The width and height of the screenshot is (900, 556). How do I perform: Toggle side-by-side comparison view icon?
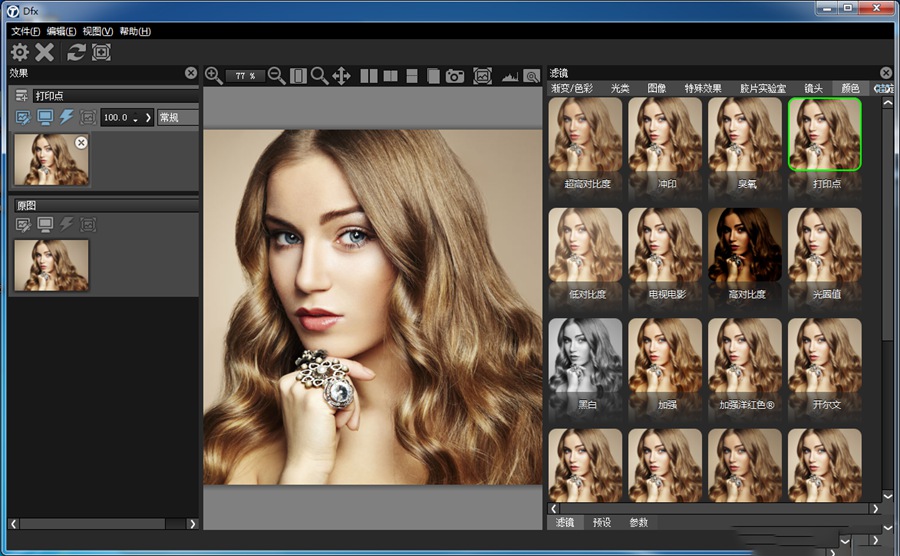click(x=369, y=76)
